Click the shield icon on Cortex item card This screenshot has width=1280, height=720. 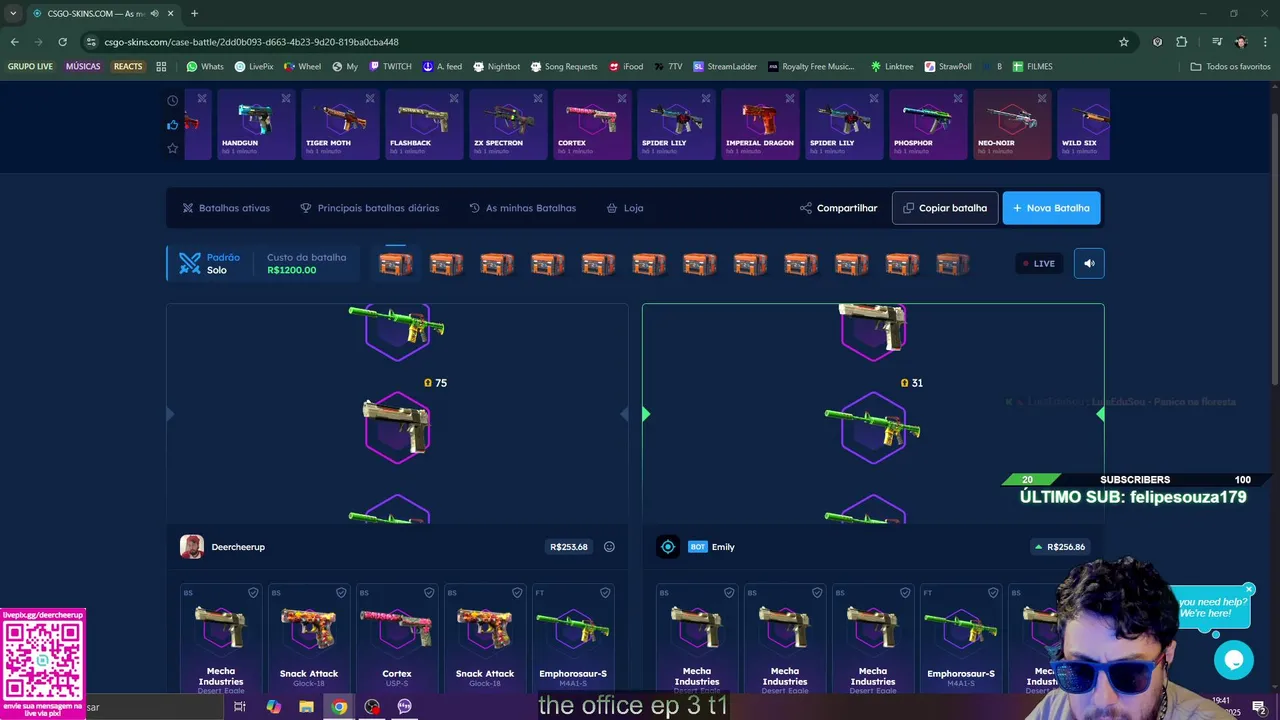[x=429, y=593]
